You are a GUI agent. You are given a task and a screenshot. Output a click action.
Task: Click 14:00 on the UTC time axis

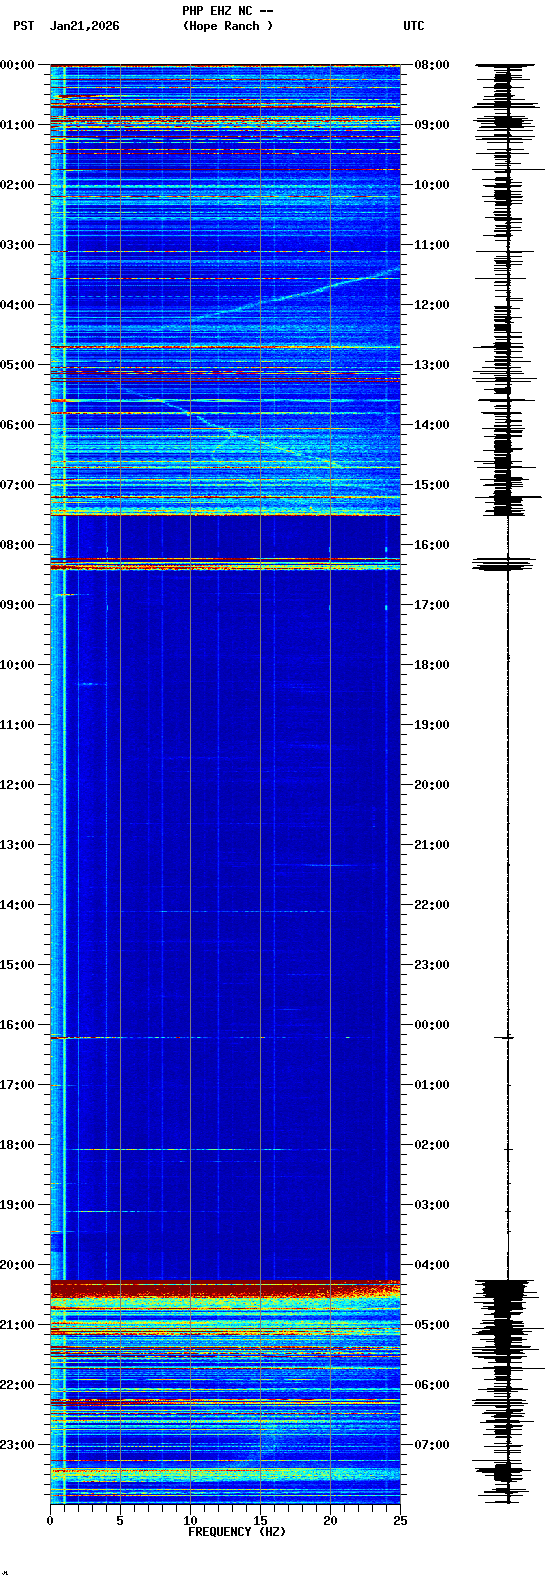(x=432, y=425)
